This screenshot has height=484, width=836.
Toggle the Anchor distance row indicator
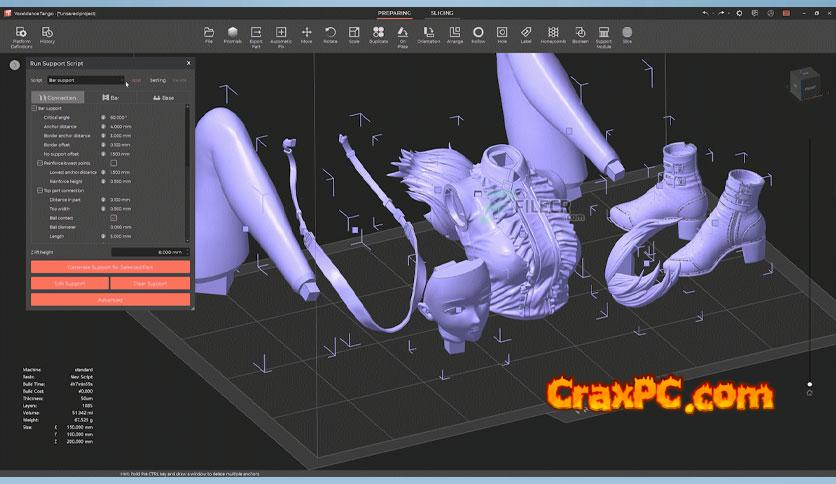click(103, 126)
